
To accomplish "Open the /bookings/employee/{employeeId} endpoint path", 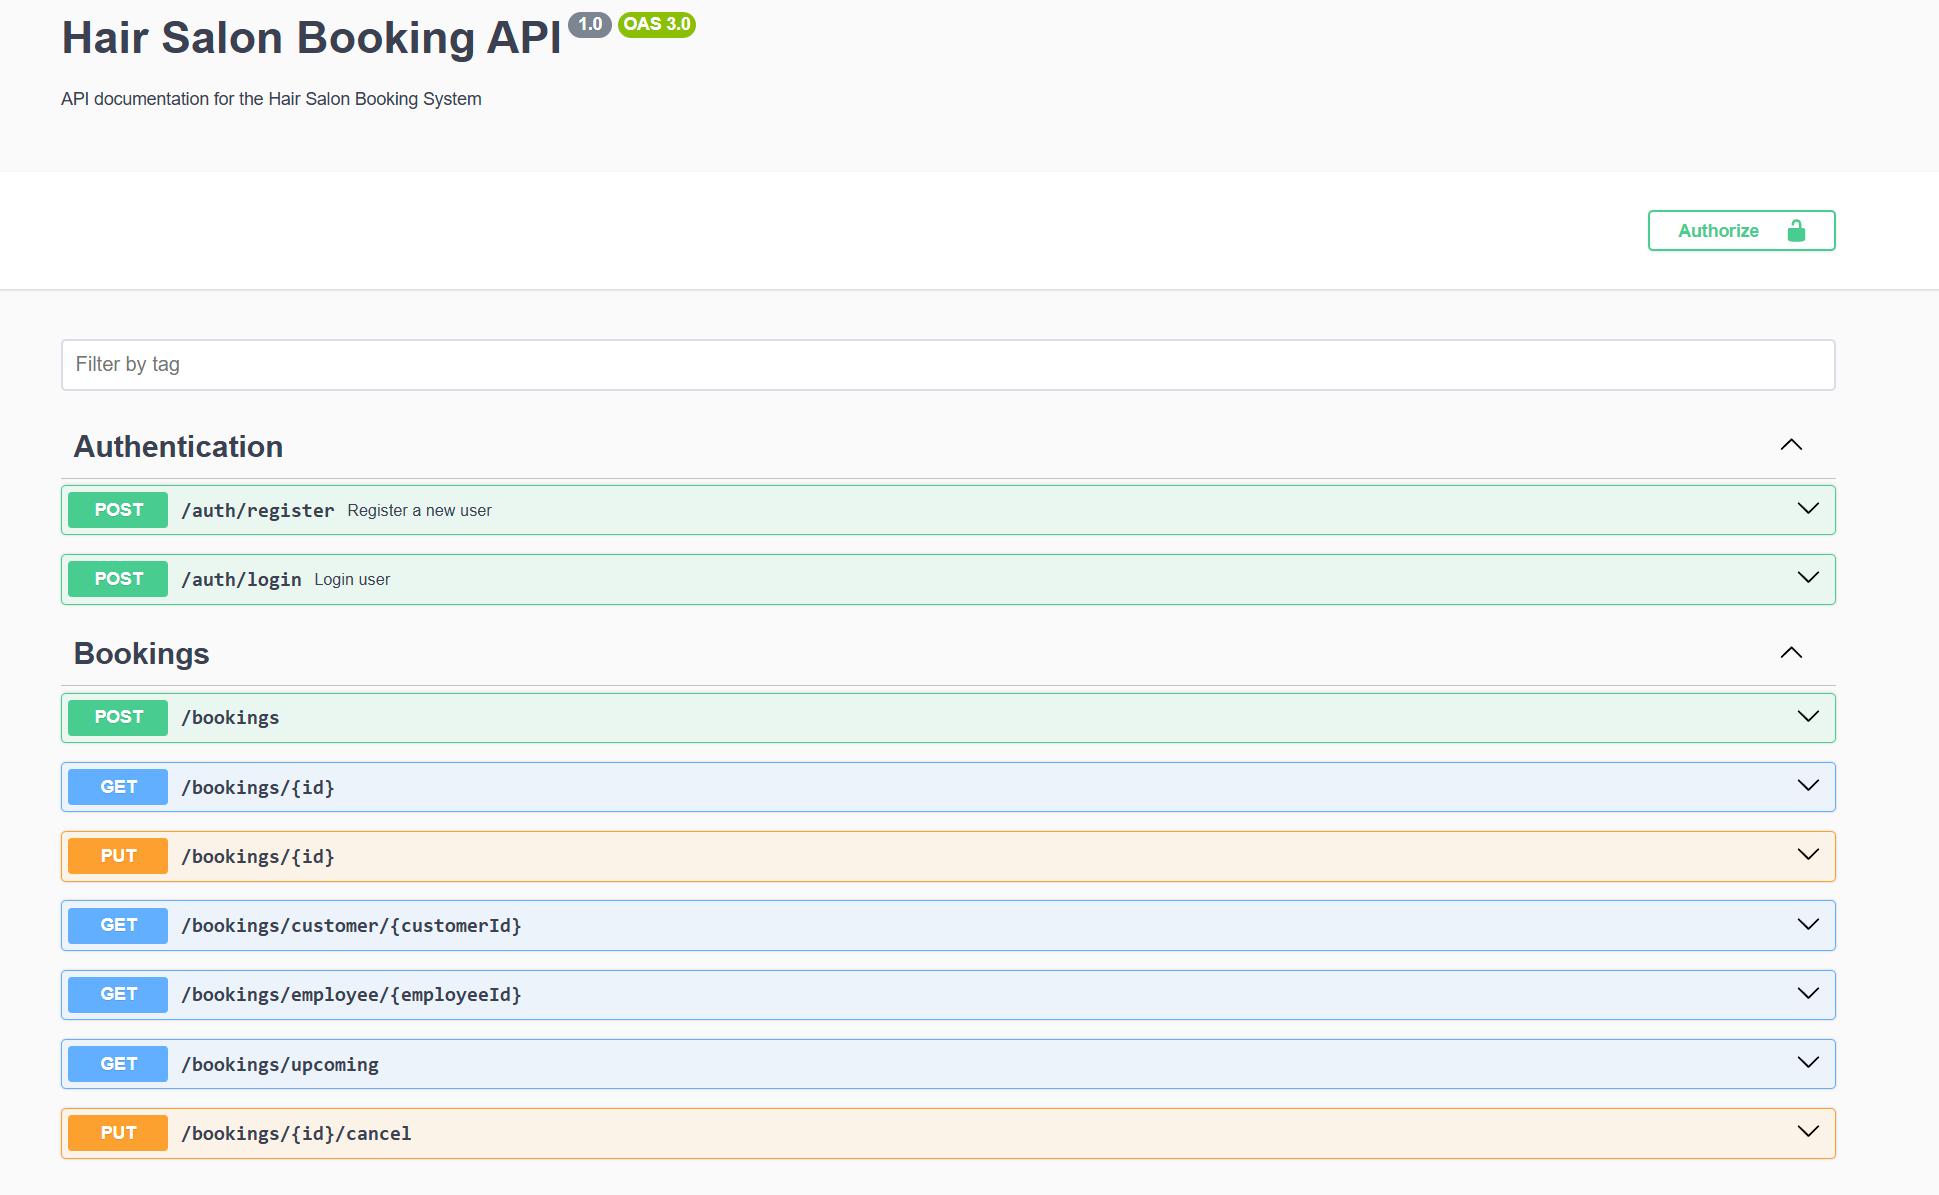I will [x=351, y=995].
